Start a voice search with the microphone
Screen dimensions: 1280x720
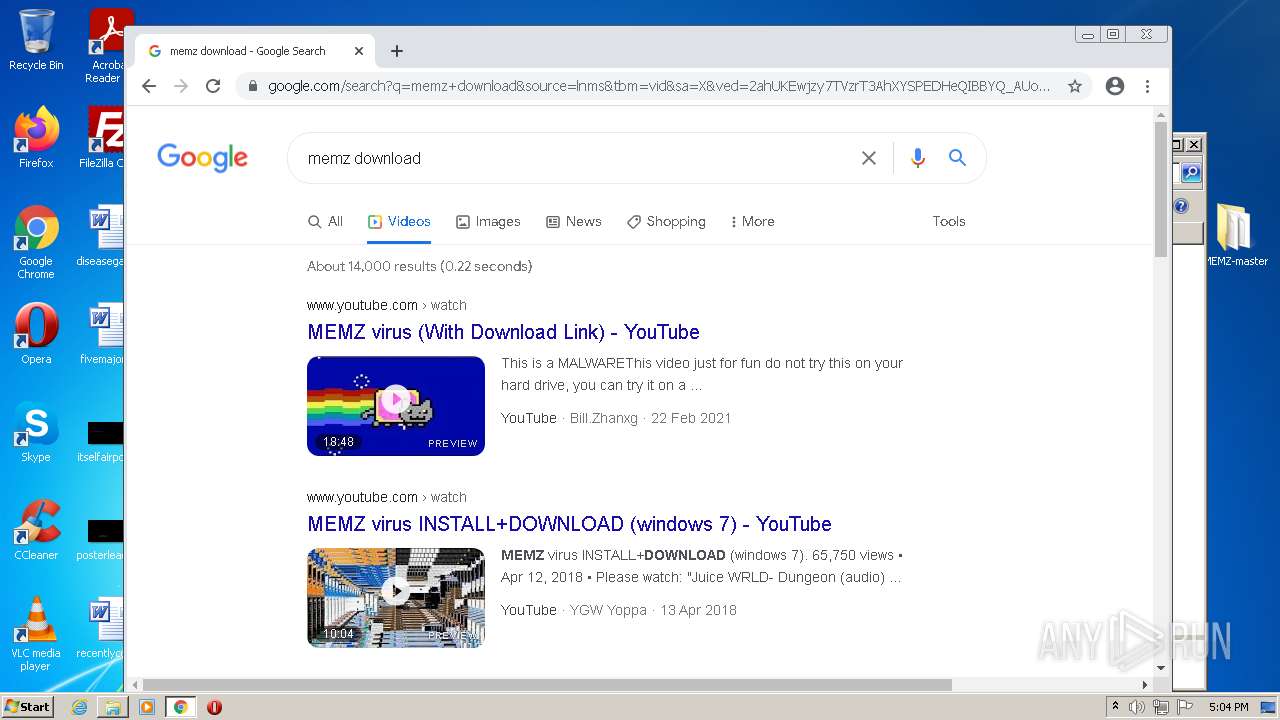point(918,158)
